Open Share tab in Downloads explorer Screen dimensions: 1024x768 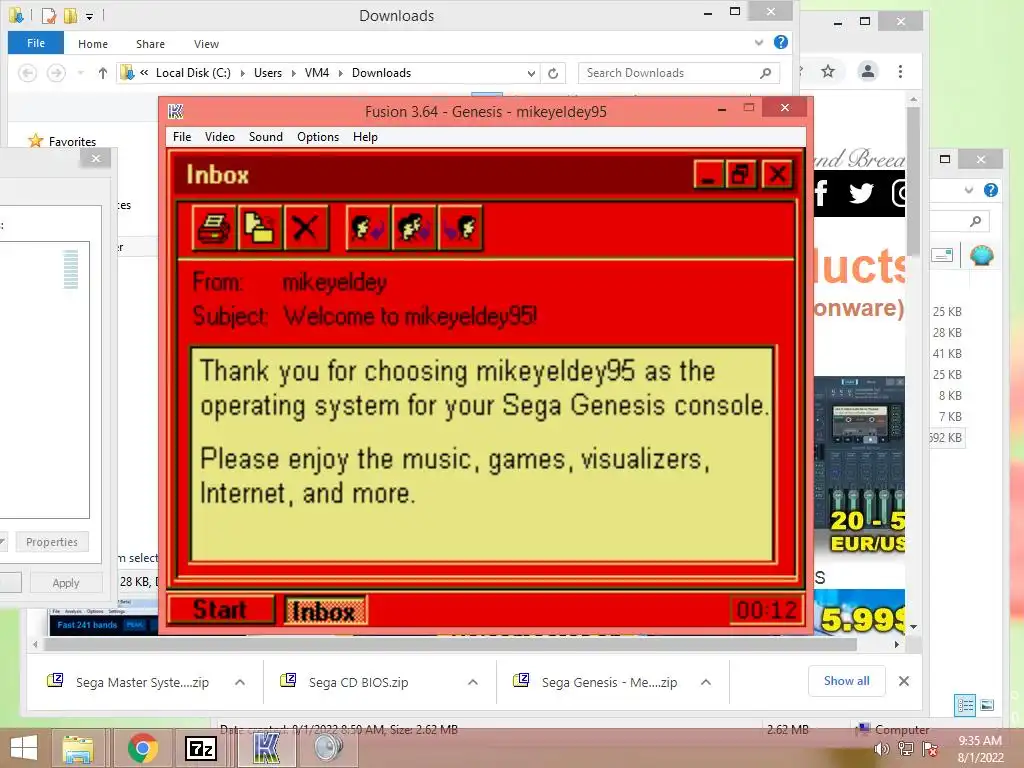[150, 44]
